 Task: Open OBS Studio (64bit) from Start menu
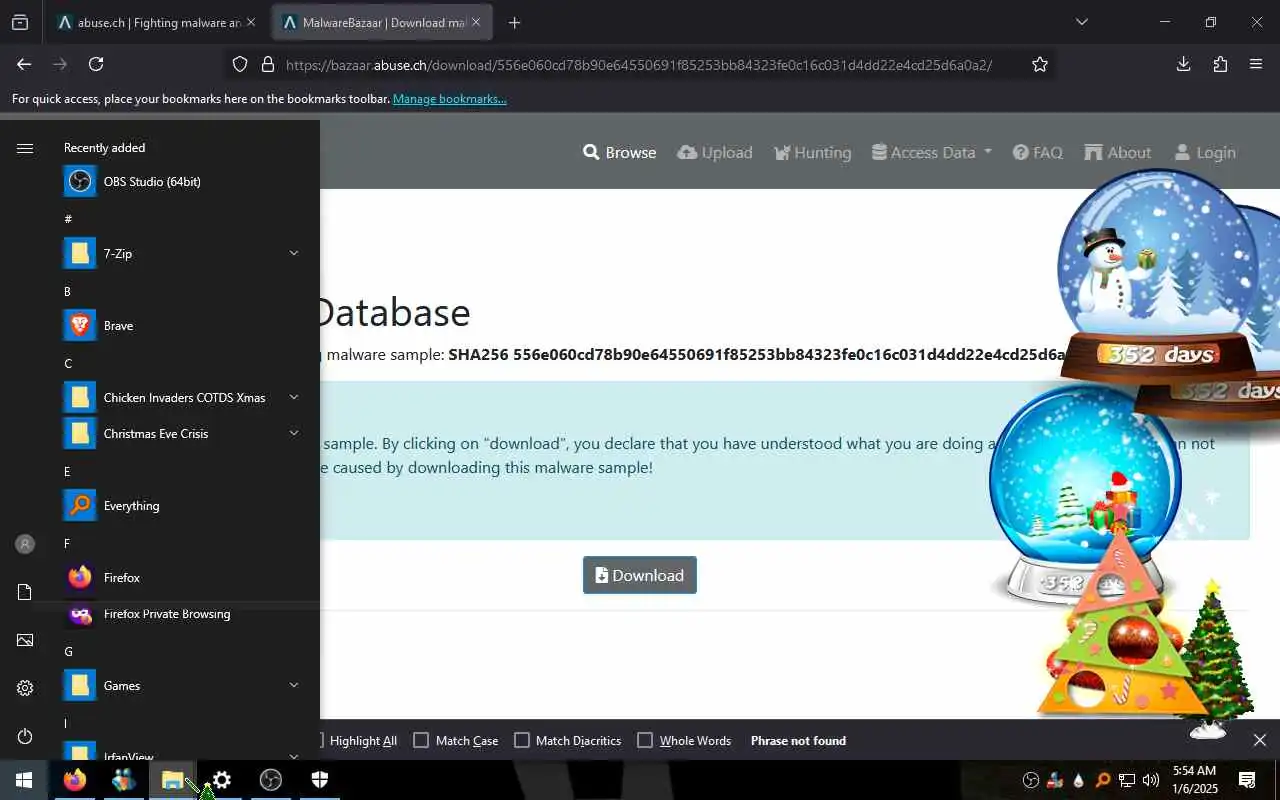point(180,182)
